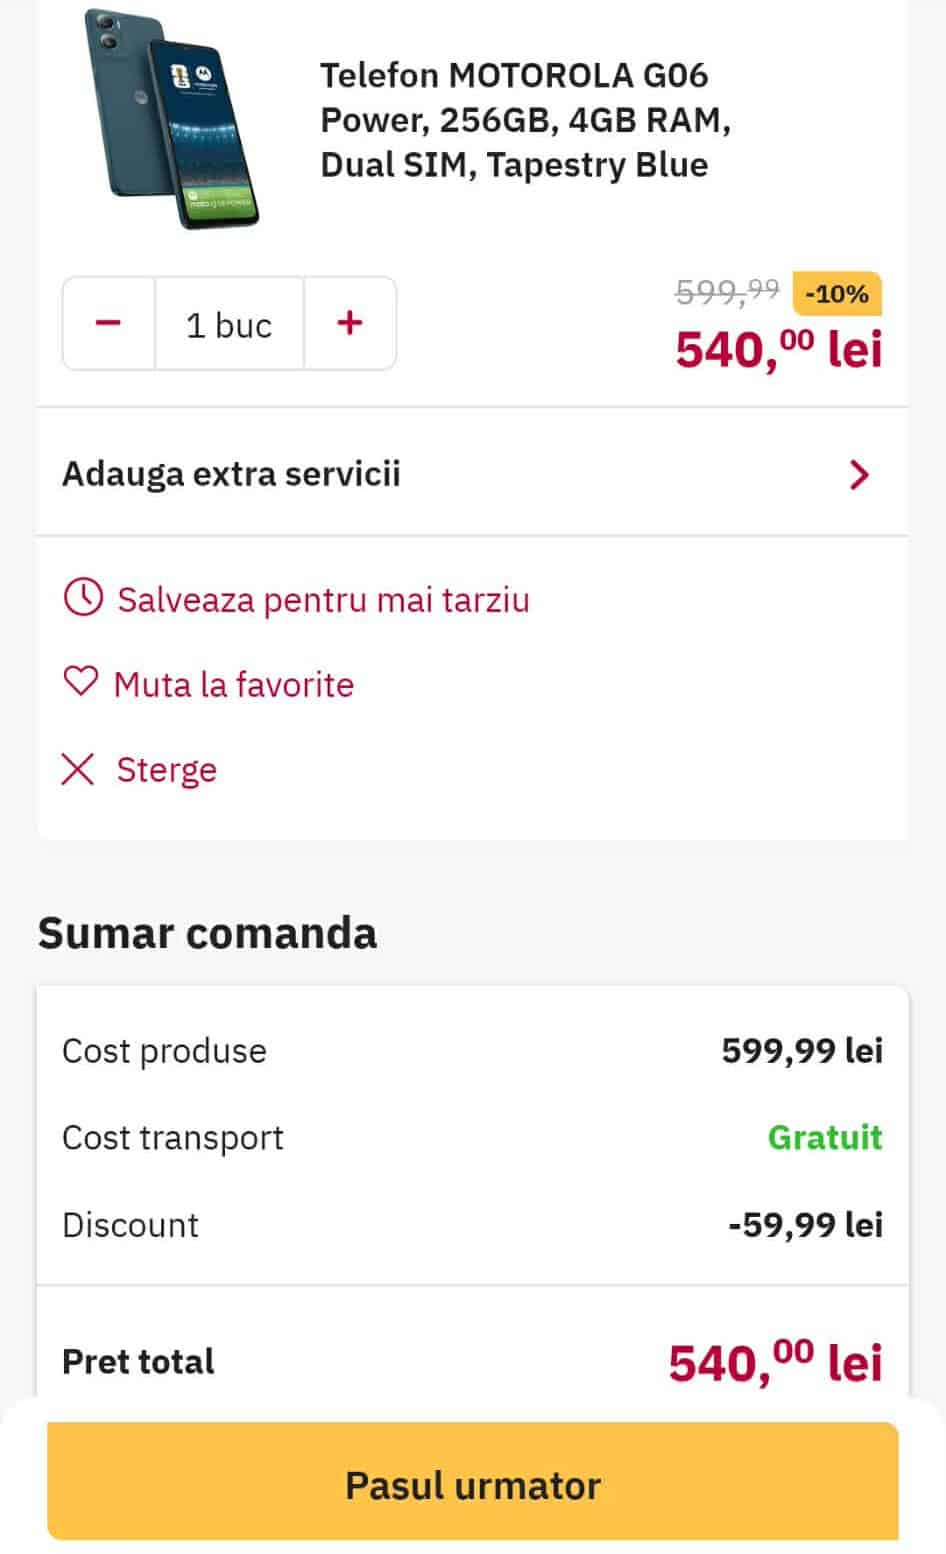Image resolution: width=946 pixels, height=1554 pixels.
Task: Open the Motorola G06 Power product image
Action: point(172,118)
